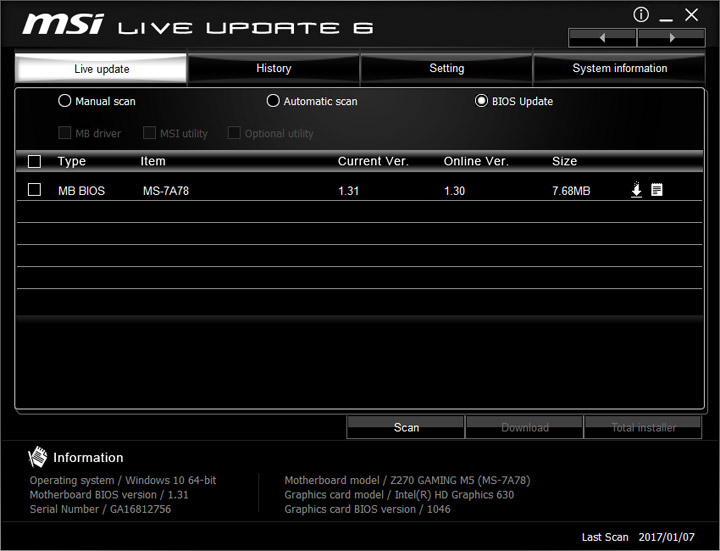Click the Last Scan 2017/01/07 status text

click(638, 537)
